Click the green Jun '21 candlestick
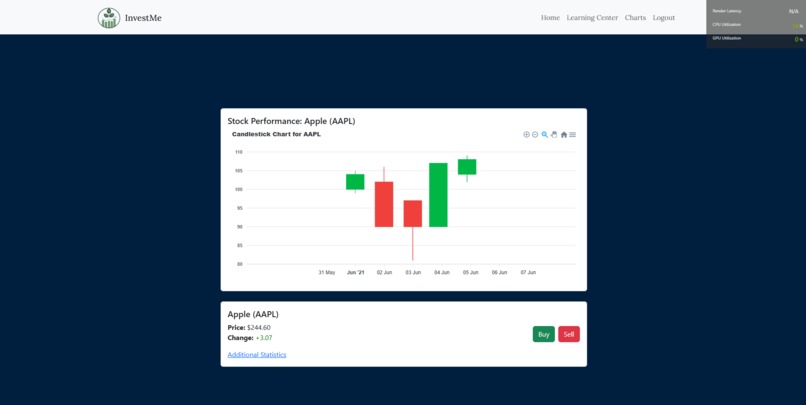The height and width of the screenshot is (405, 806). 355,182
